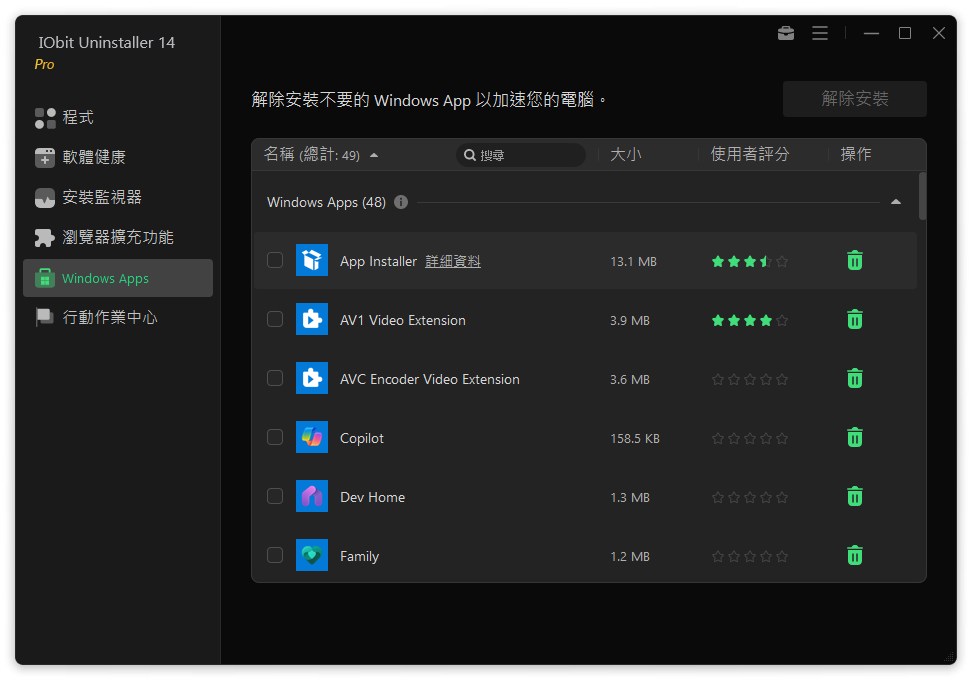
Task: Click the 解除安裝 button
Action: click(854, 99)
